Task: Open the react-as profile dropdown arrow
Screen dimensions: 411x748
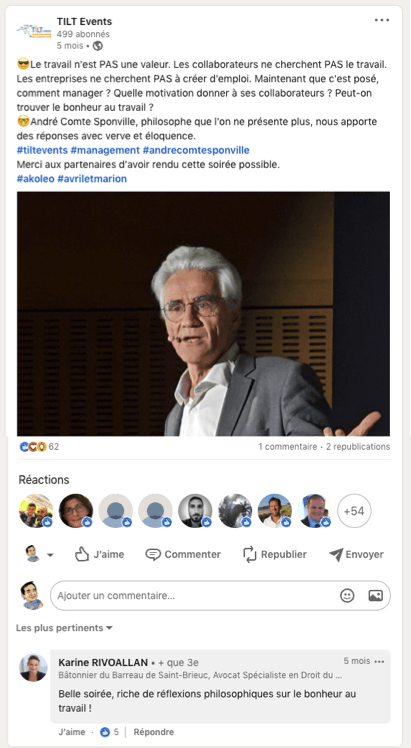Action: (x=50, y=555)
